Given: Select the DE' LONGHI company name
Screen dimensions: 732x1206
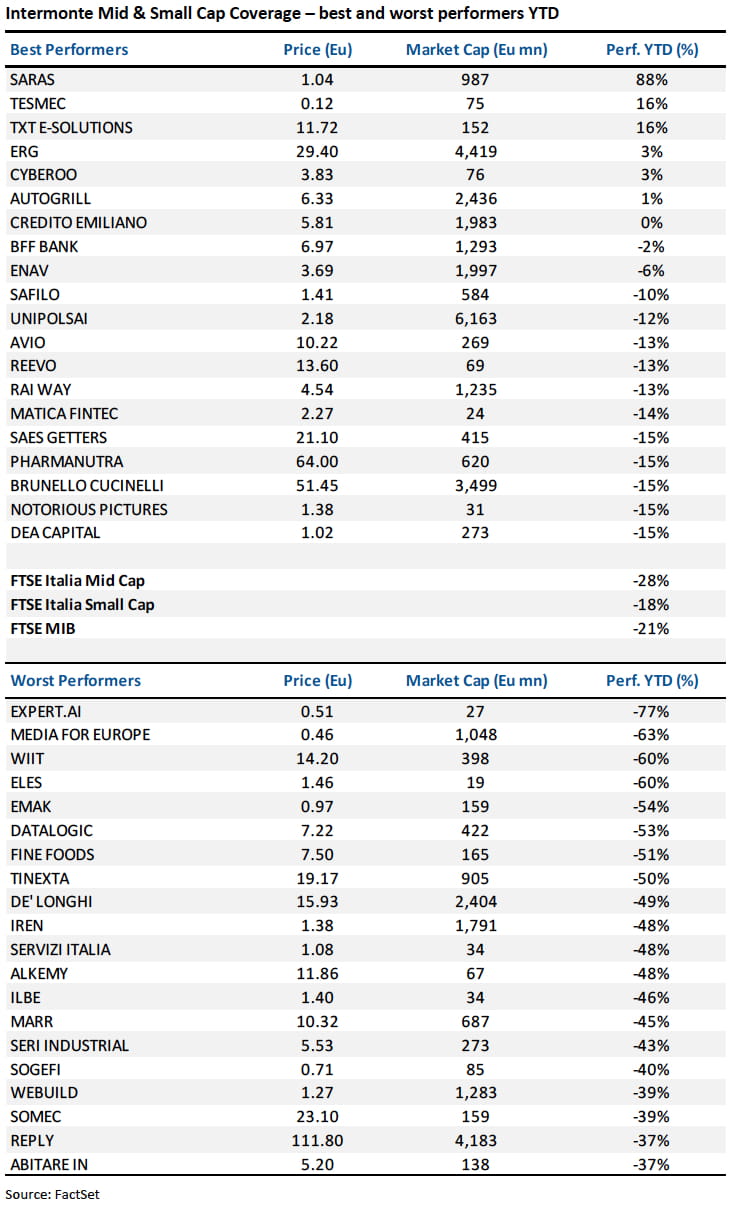Looking at the screenshot, I should (x=51, y=901).
